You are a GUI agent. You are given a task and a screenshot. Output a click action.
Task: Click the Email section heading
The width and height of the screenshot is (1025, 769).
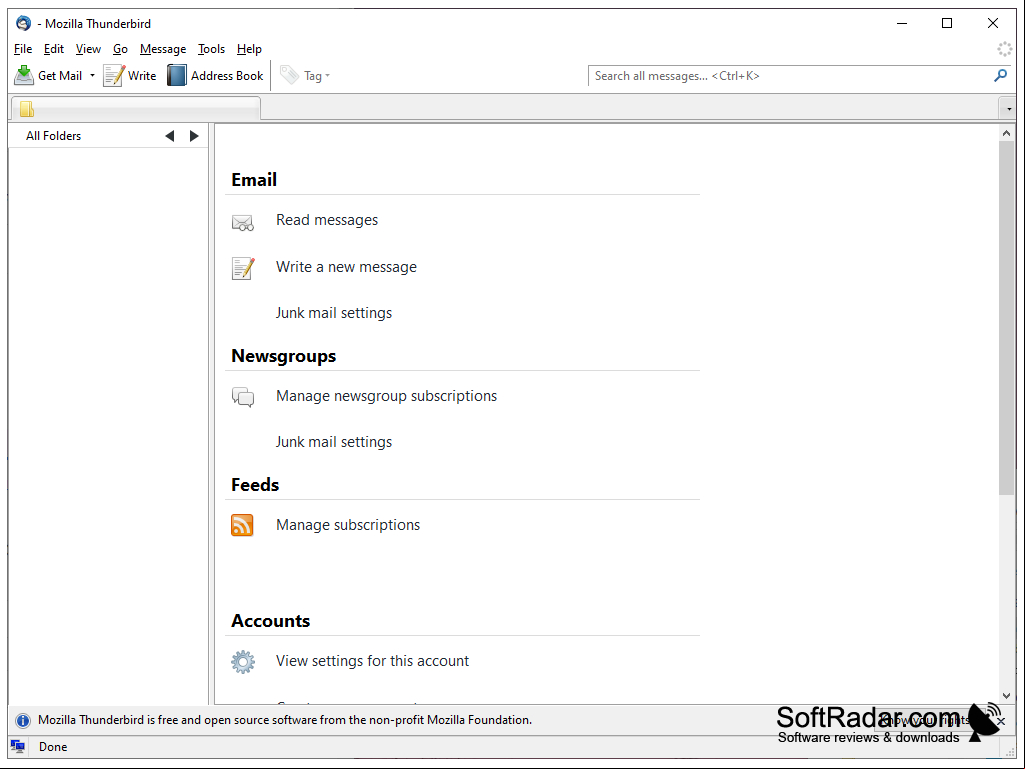(254, 180)
